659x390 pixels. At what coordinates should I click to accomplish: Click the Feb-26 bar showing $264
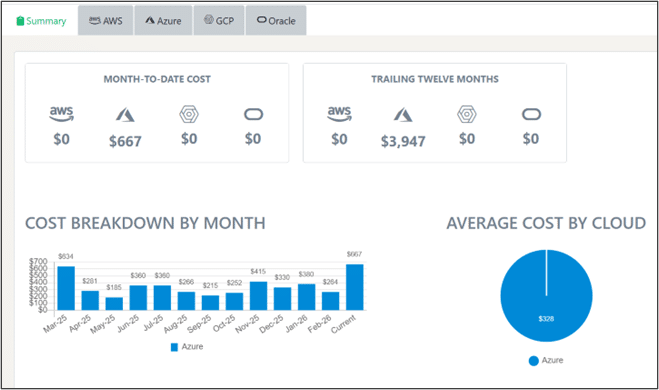pyautogui.click(x=330, y=301)
